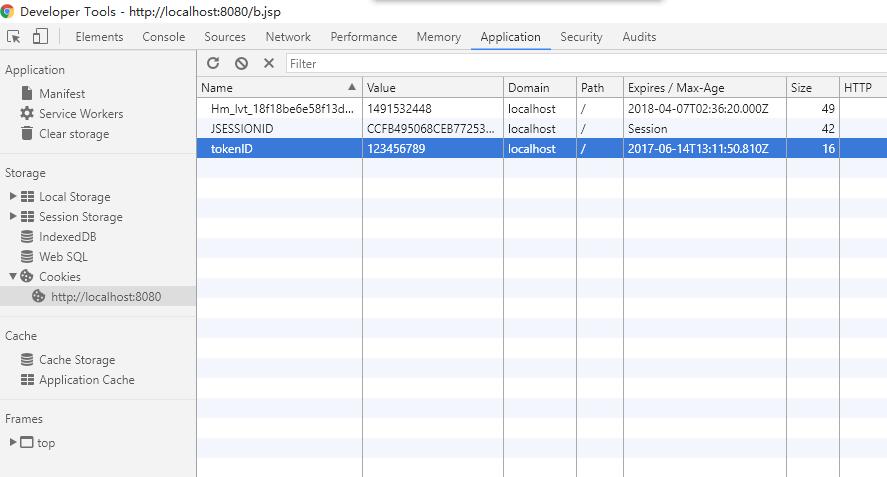This screenshot has width=887, height=477.
Task: Select the JSESSIONID cookie row
Action: click(x=542, y=128)
